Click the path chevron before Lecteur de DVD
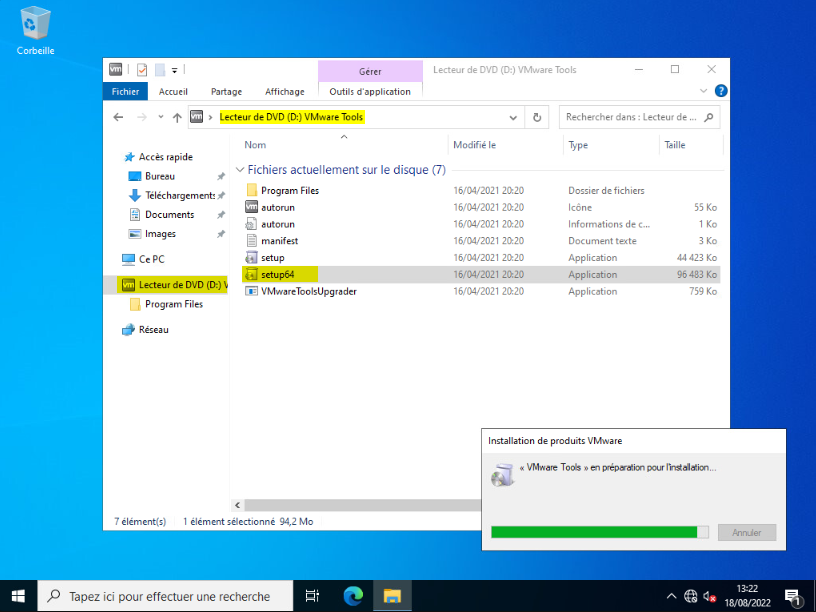Viewport: 816px width, 612px height. point(211,117)
